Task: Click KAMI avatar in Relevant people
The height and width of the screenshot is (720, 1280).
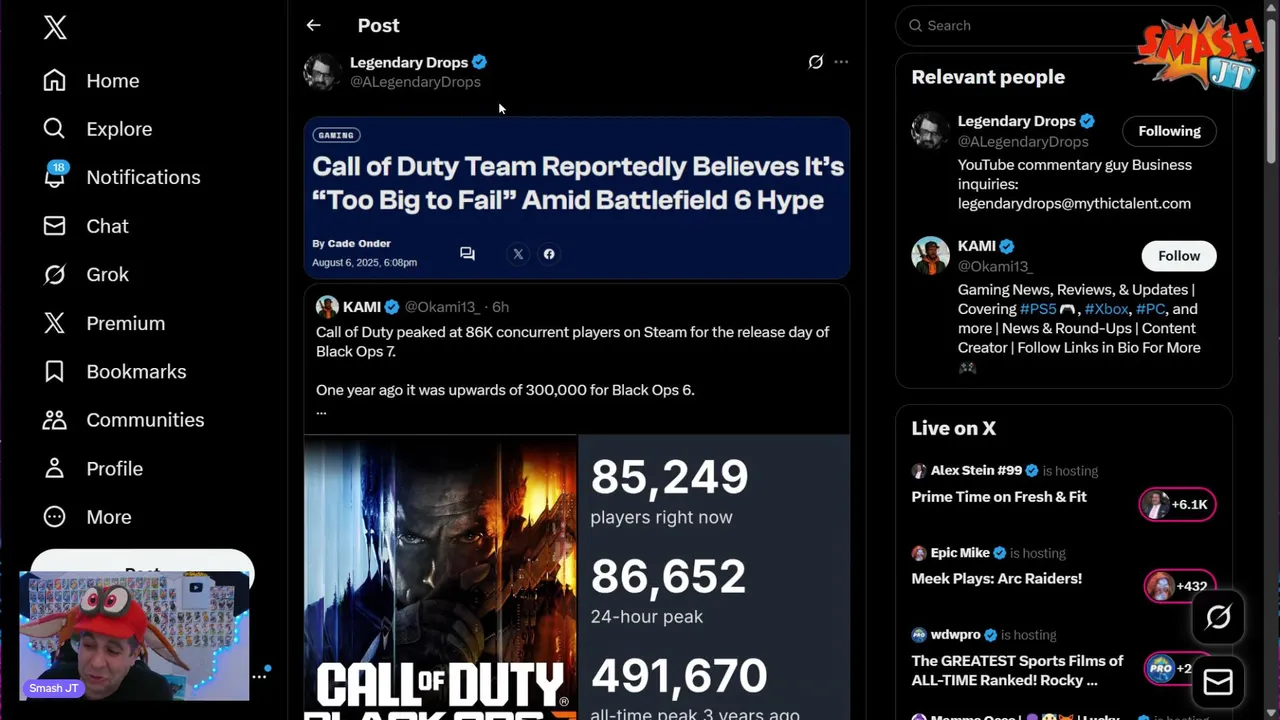Action: 930,256
